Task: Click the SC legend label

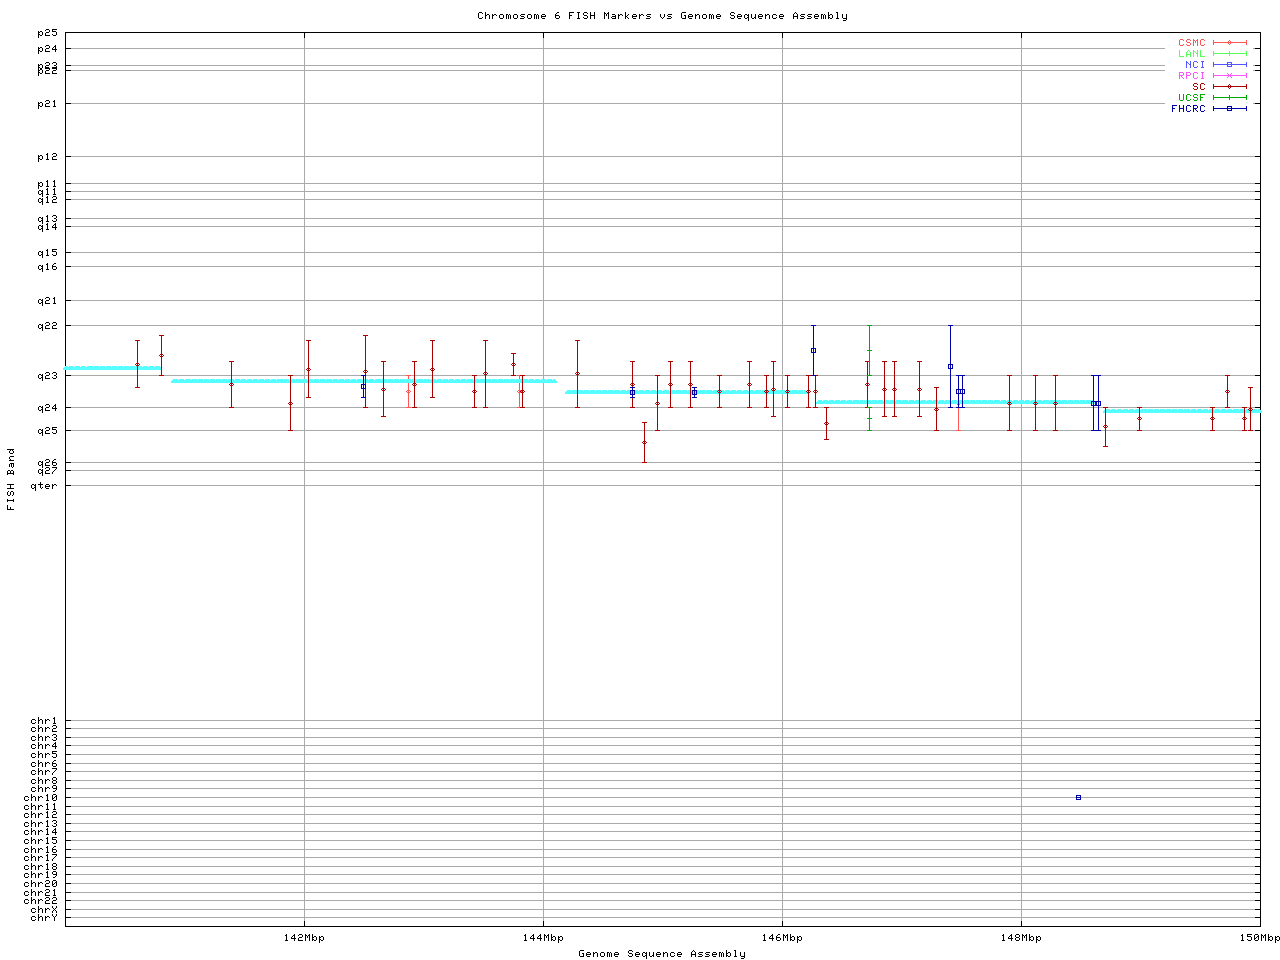Action: coord(1198,87)
